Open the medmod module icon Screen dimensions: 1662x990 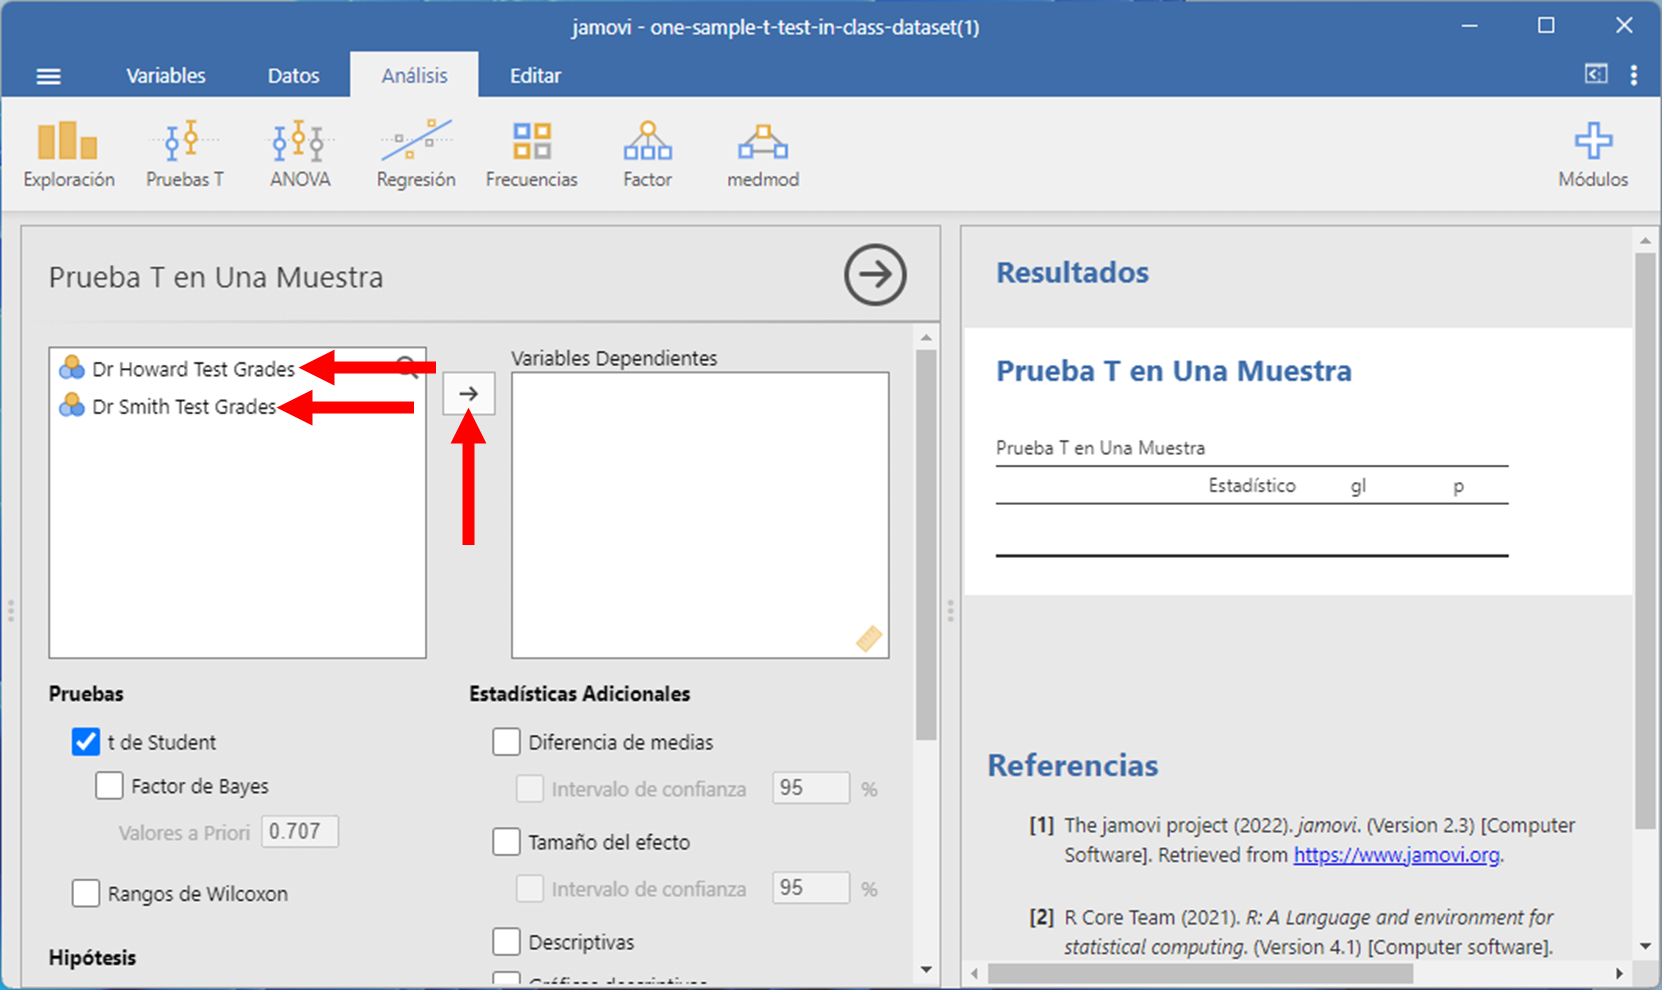763,154
